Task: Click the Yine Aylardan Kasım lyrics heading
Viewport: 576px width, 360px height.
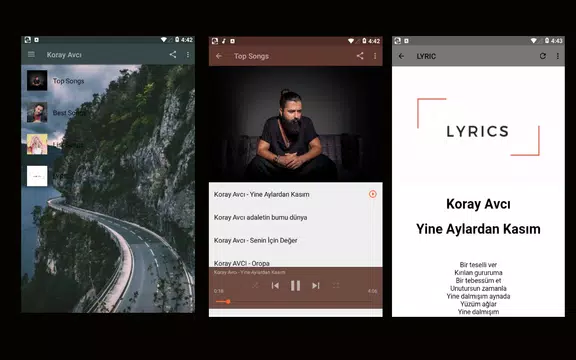Action: coord(478,229)
